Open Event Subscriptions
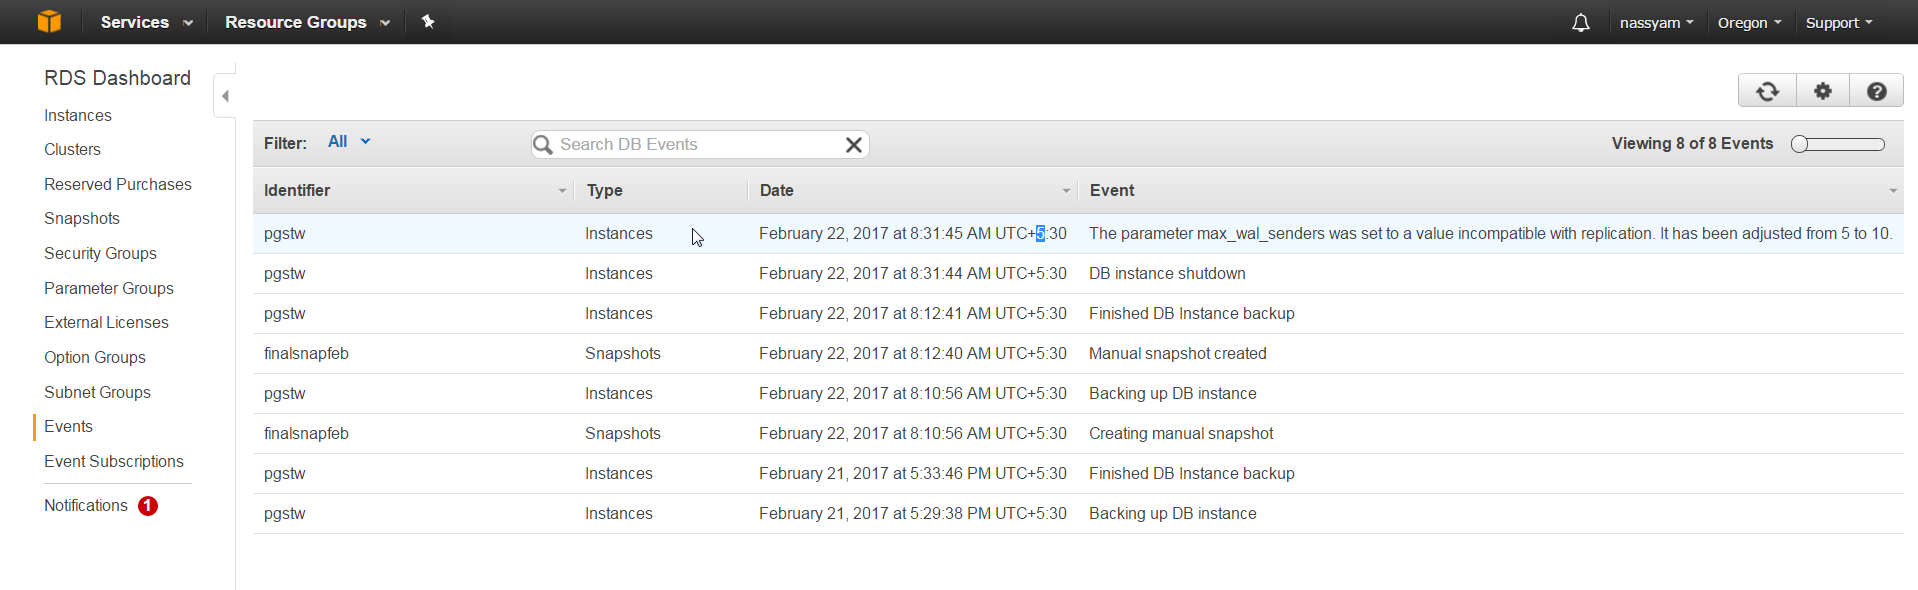The height and width of the screenshot is (590, 1918). pos(114,462)
